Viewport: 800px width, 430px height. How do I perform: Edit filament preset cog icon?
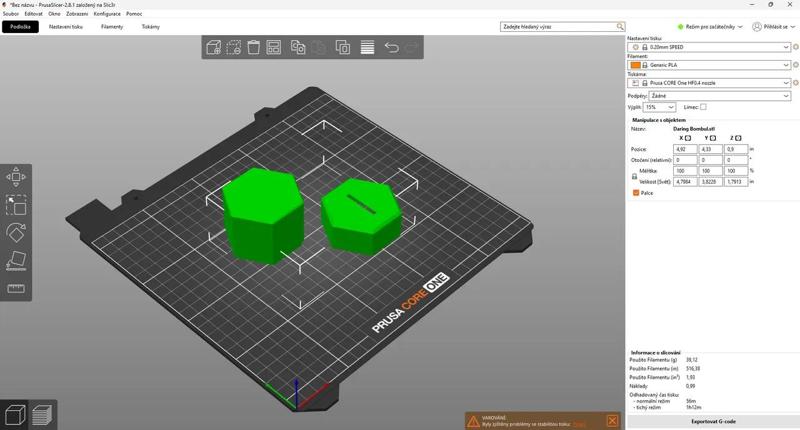point(795,65)
